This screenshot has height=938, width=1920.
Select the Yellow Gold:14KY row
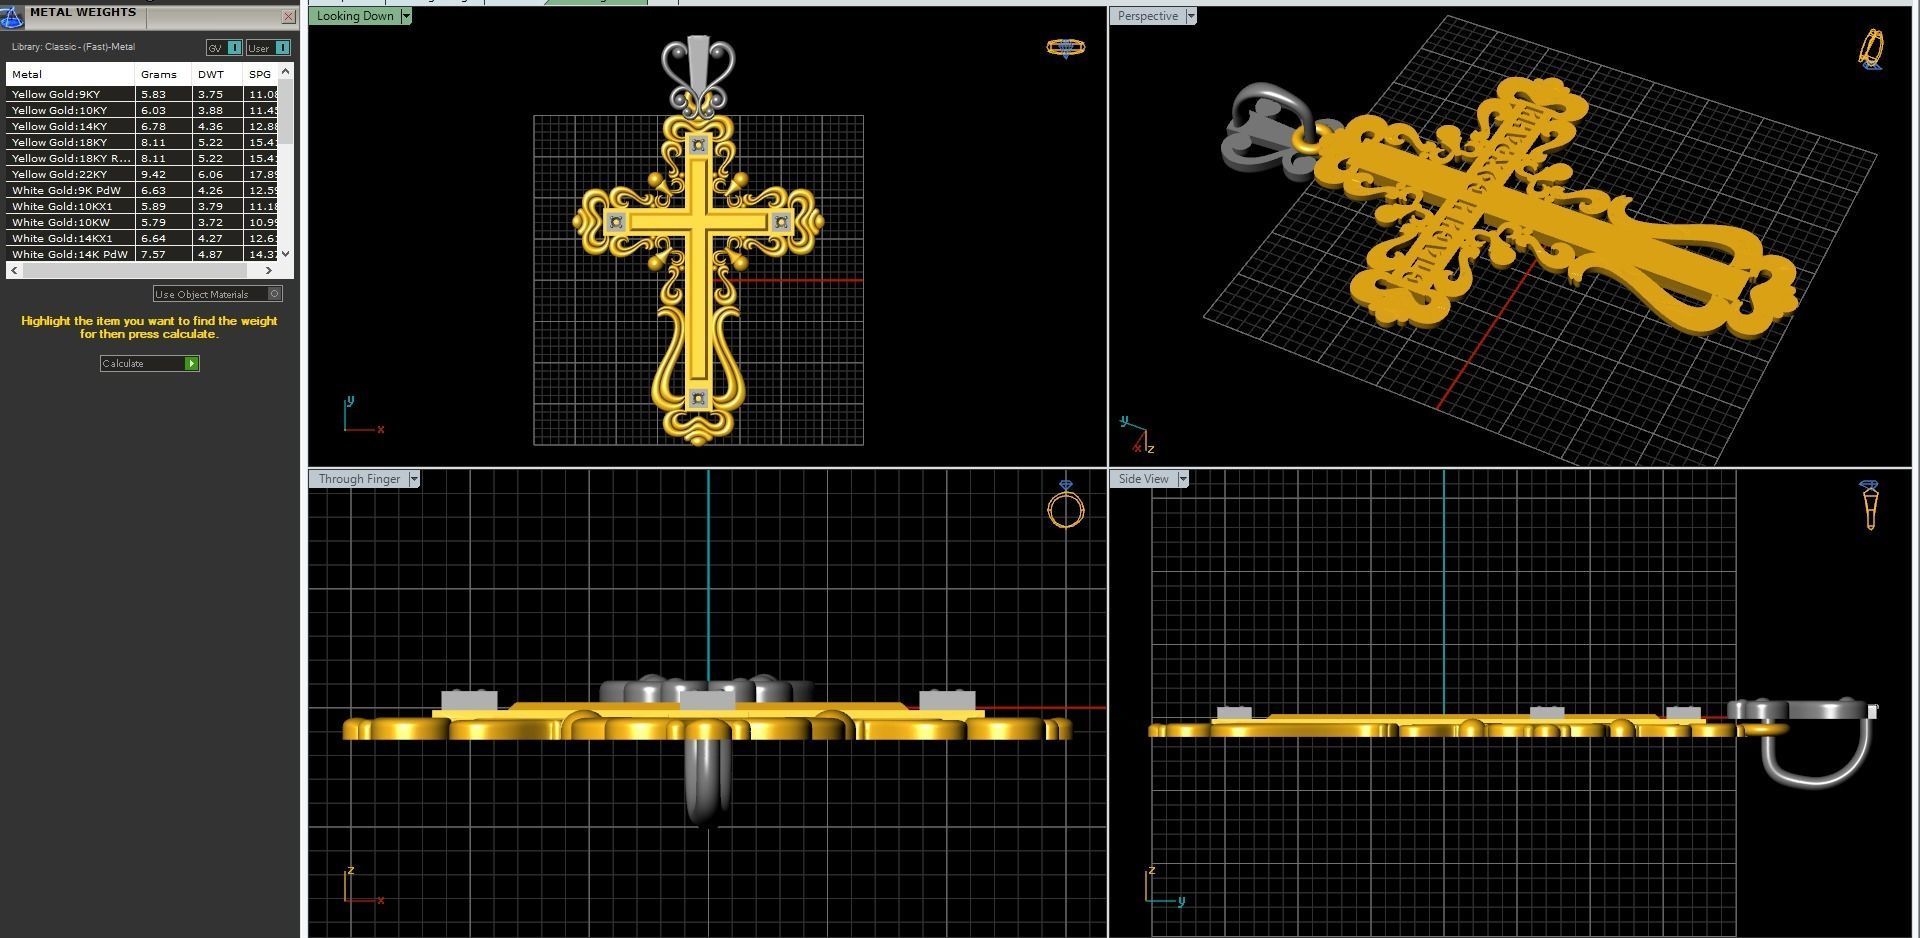pos(142,126)
